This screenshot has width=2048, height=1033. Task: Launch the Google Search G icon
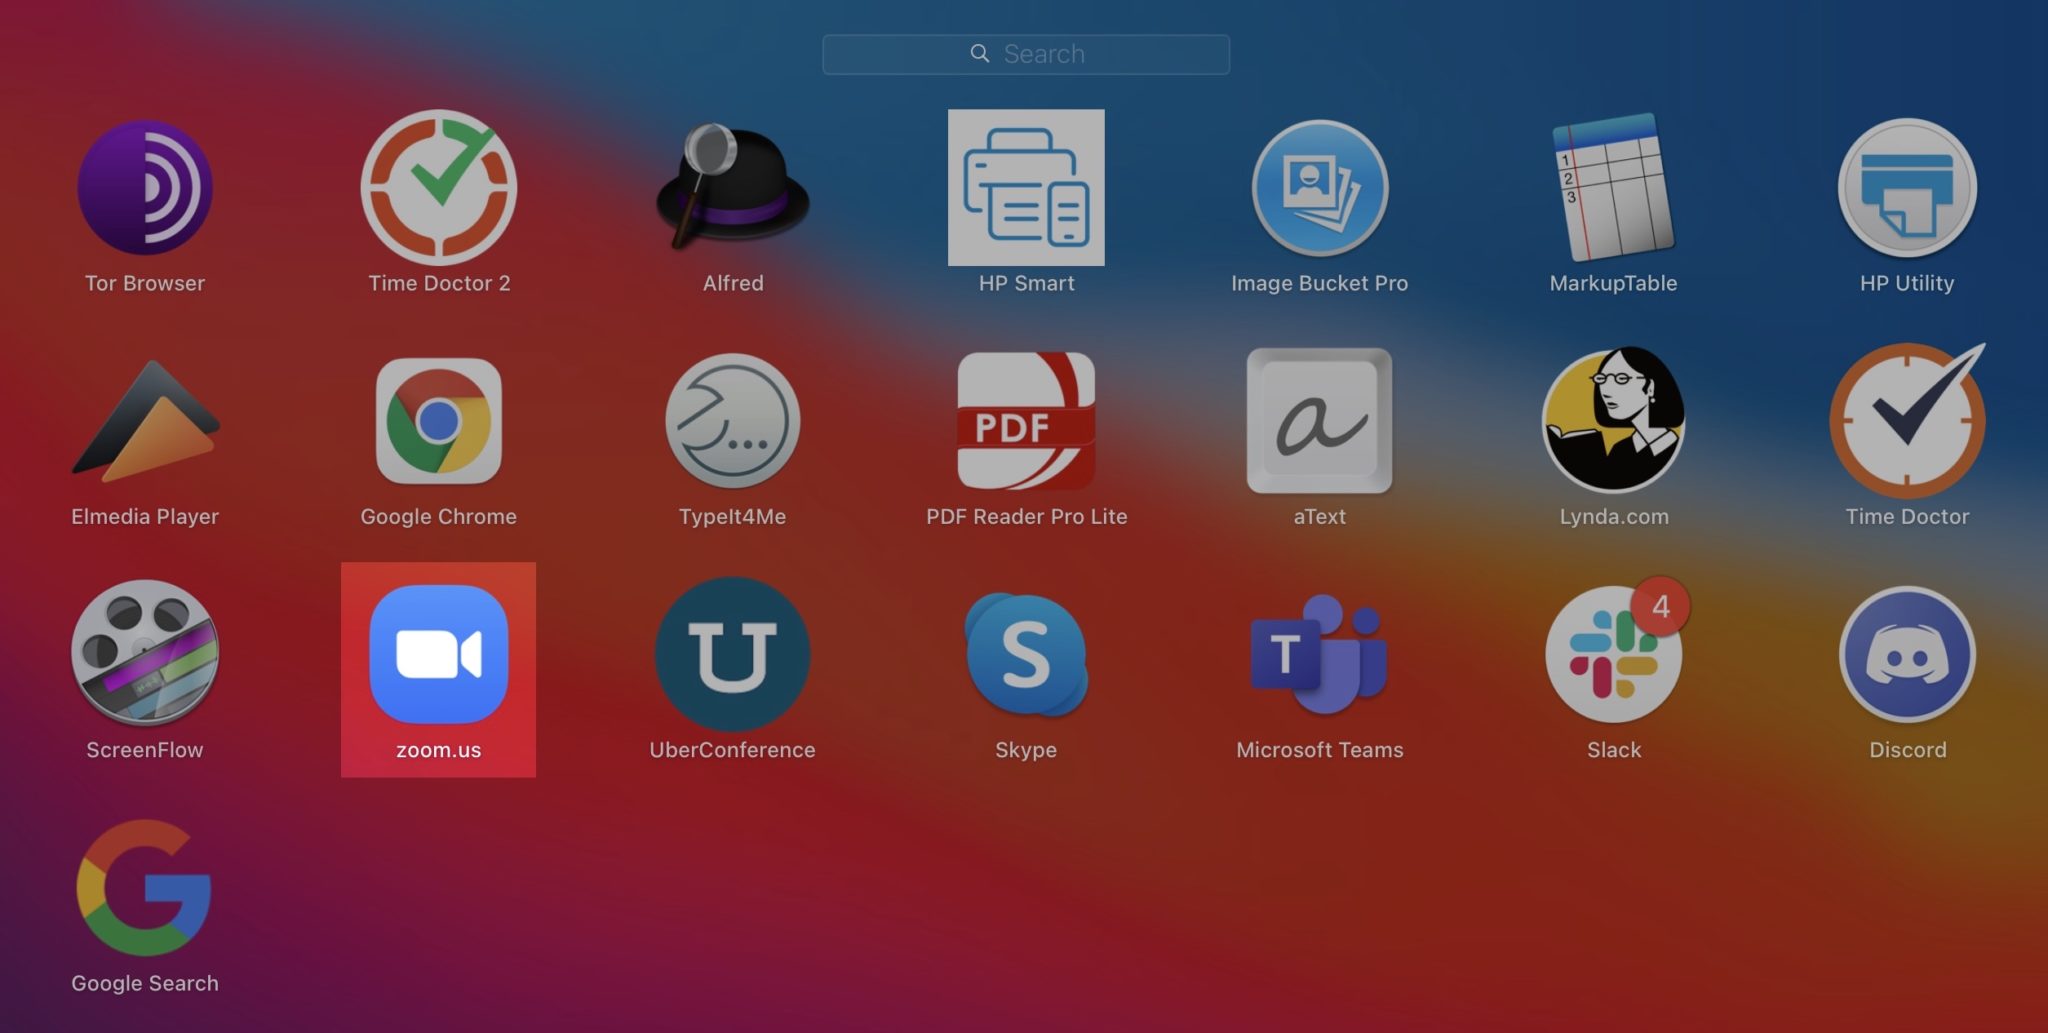coord(145,887)
